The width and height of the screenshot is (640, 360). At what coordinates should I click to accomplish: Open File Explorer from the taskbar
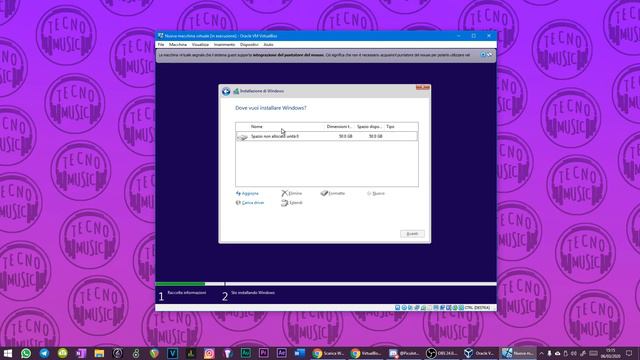click(x=99, y=353)
